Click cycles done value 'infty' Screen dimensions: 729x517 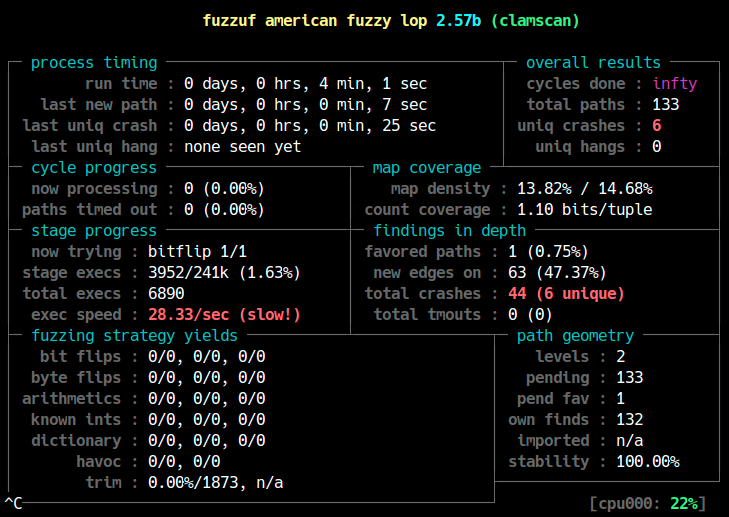675,84
